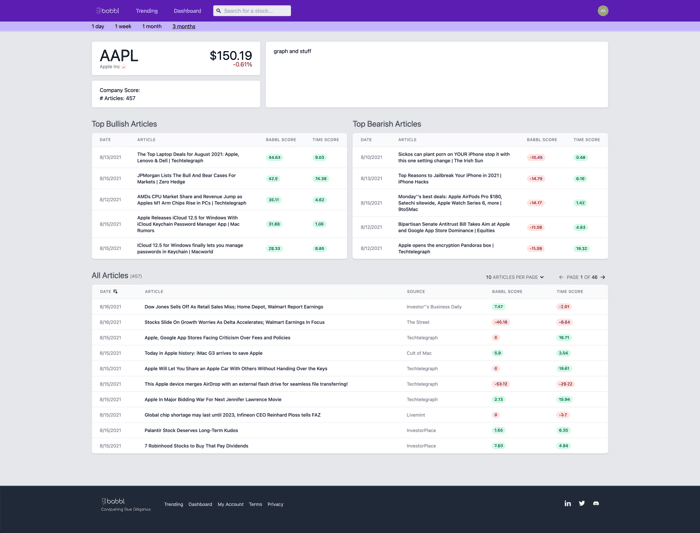Open the Discord footer icon
The width and height of the screenshot is (700, 533).
coord(596,504)
